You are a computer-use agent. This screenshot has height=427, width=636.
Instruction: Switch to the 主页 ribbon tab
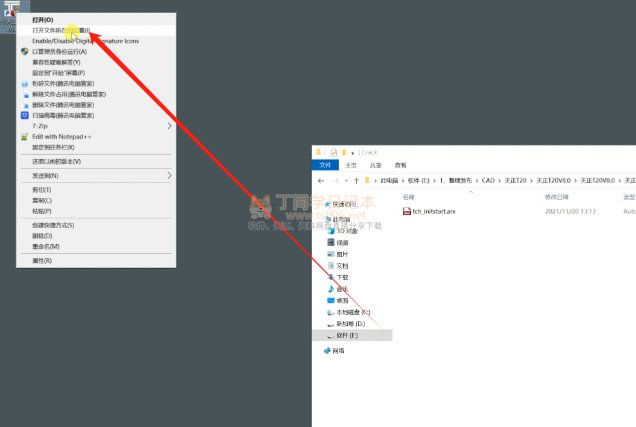click(x=351, y=165)
